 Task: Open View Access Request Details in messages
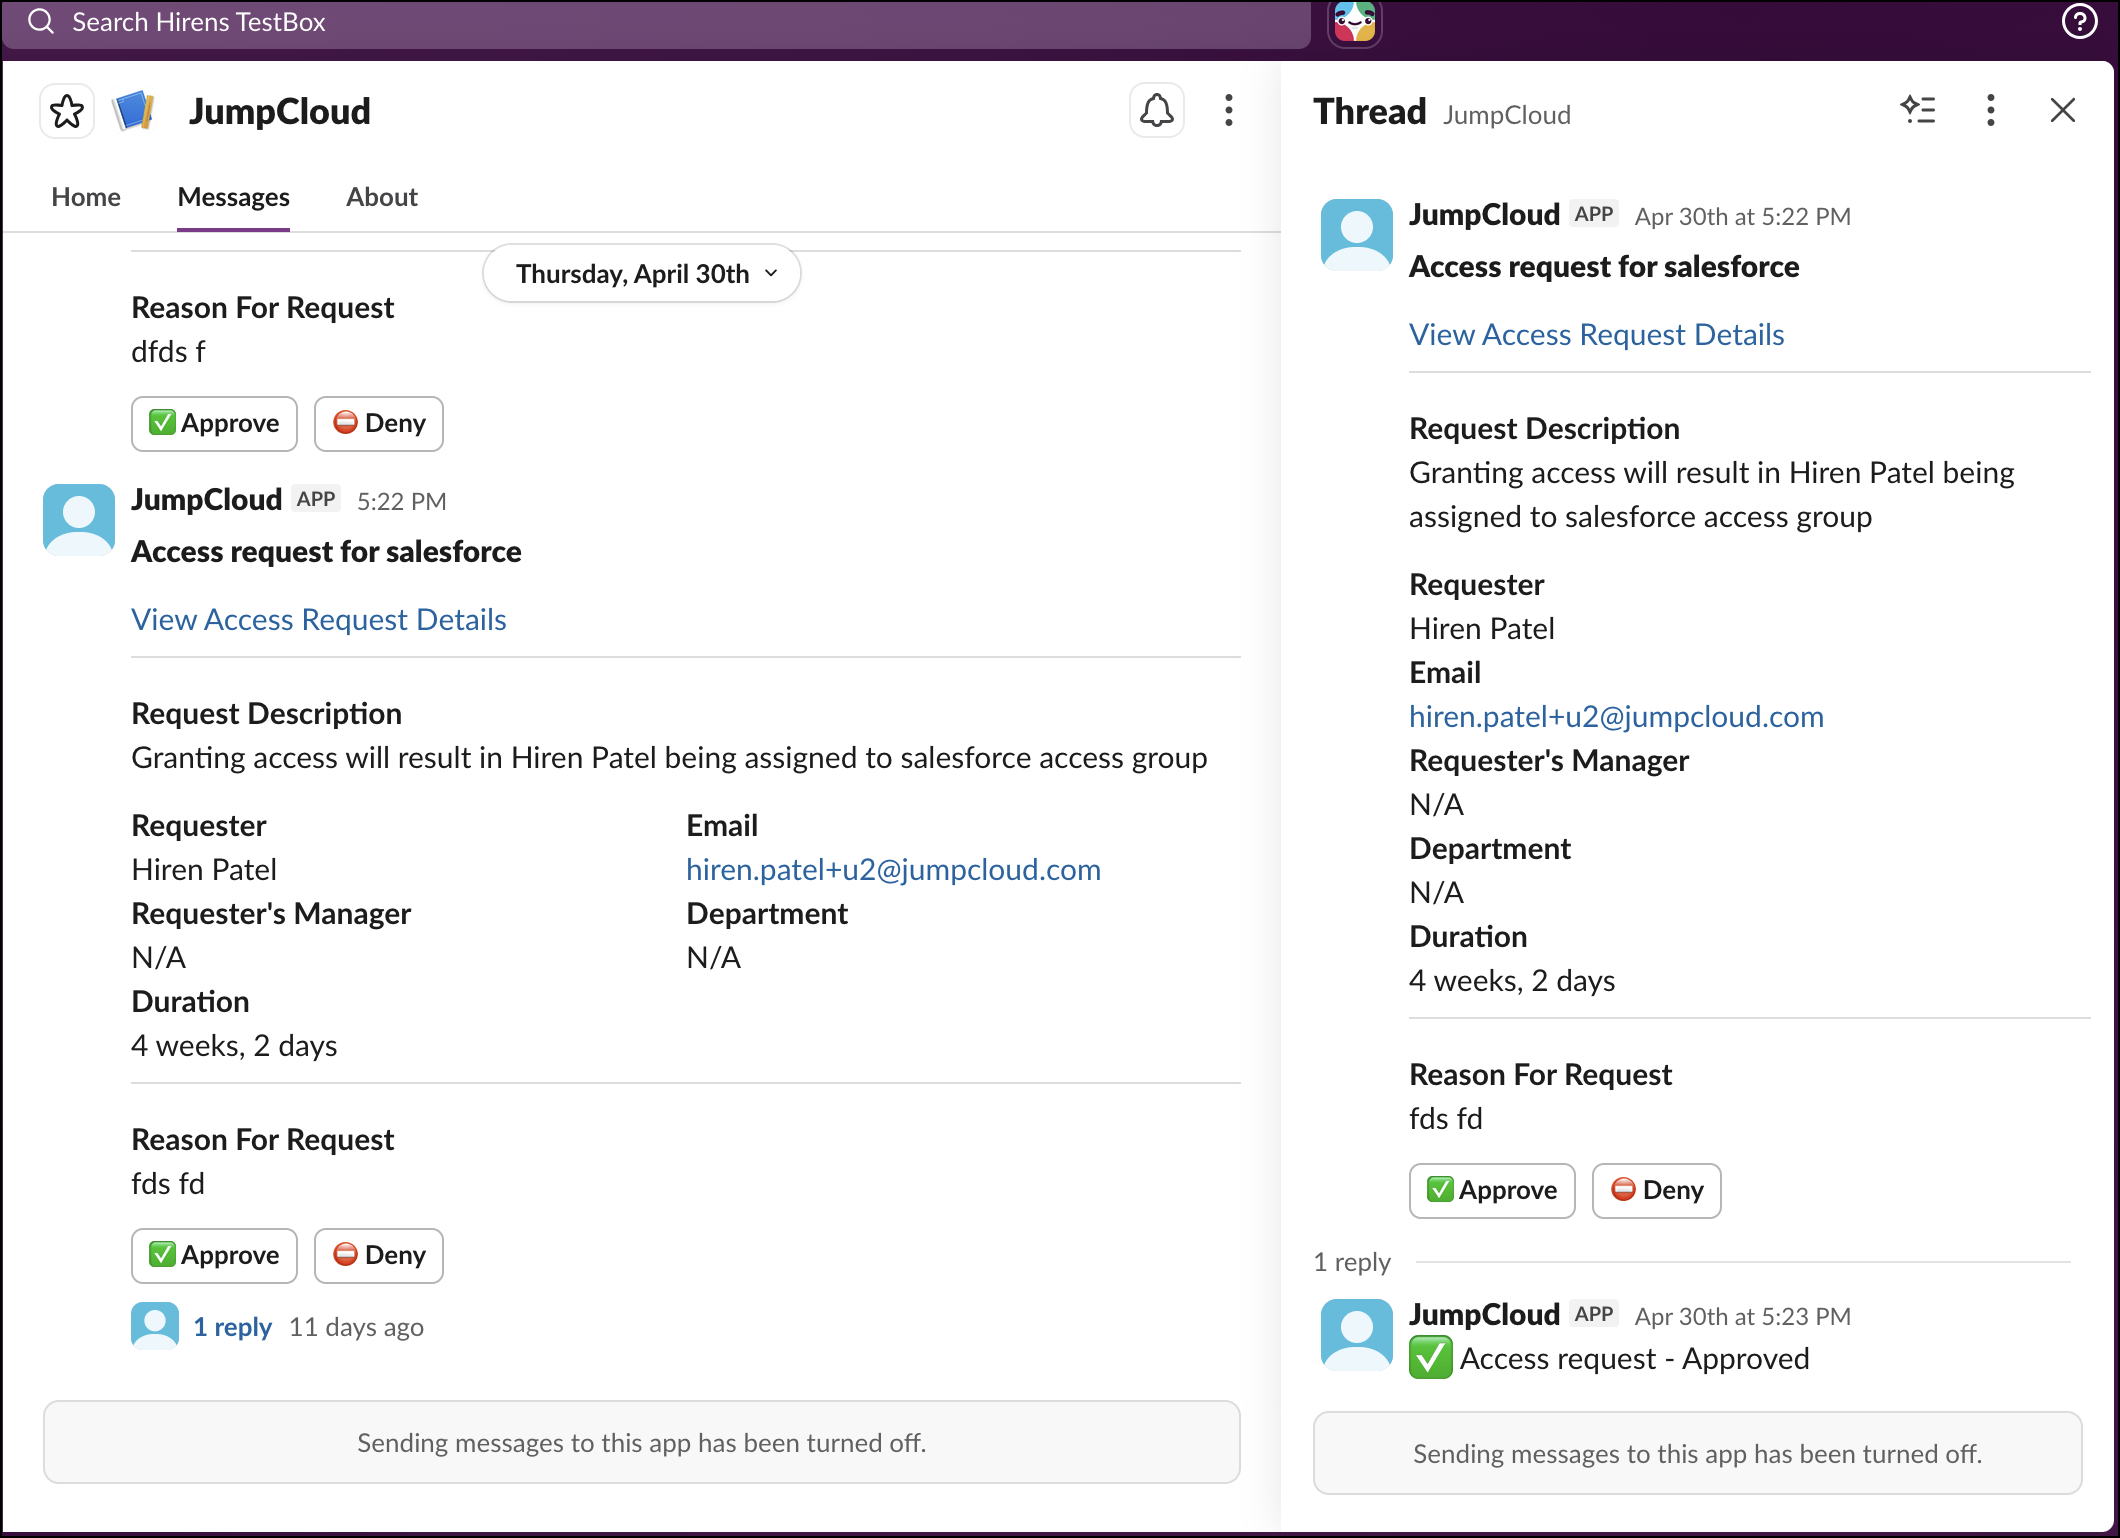click(319, 619)
